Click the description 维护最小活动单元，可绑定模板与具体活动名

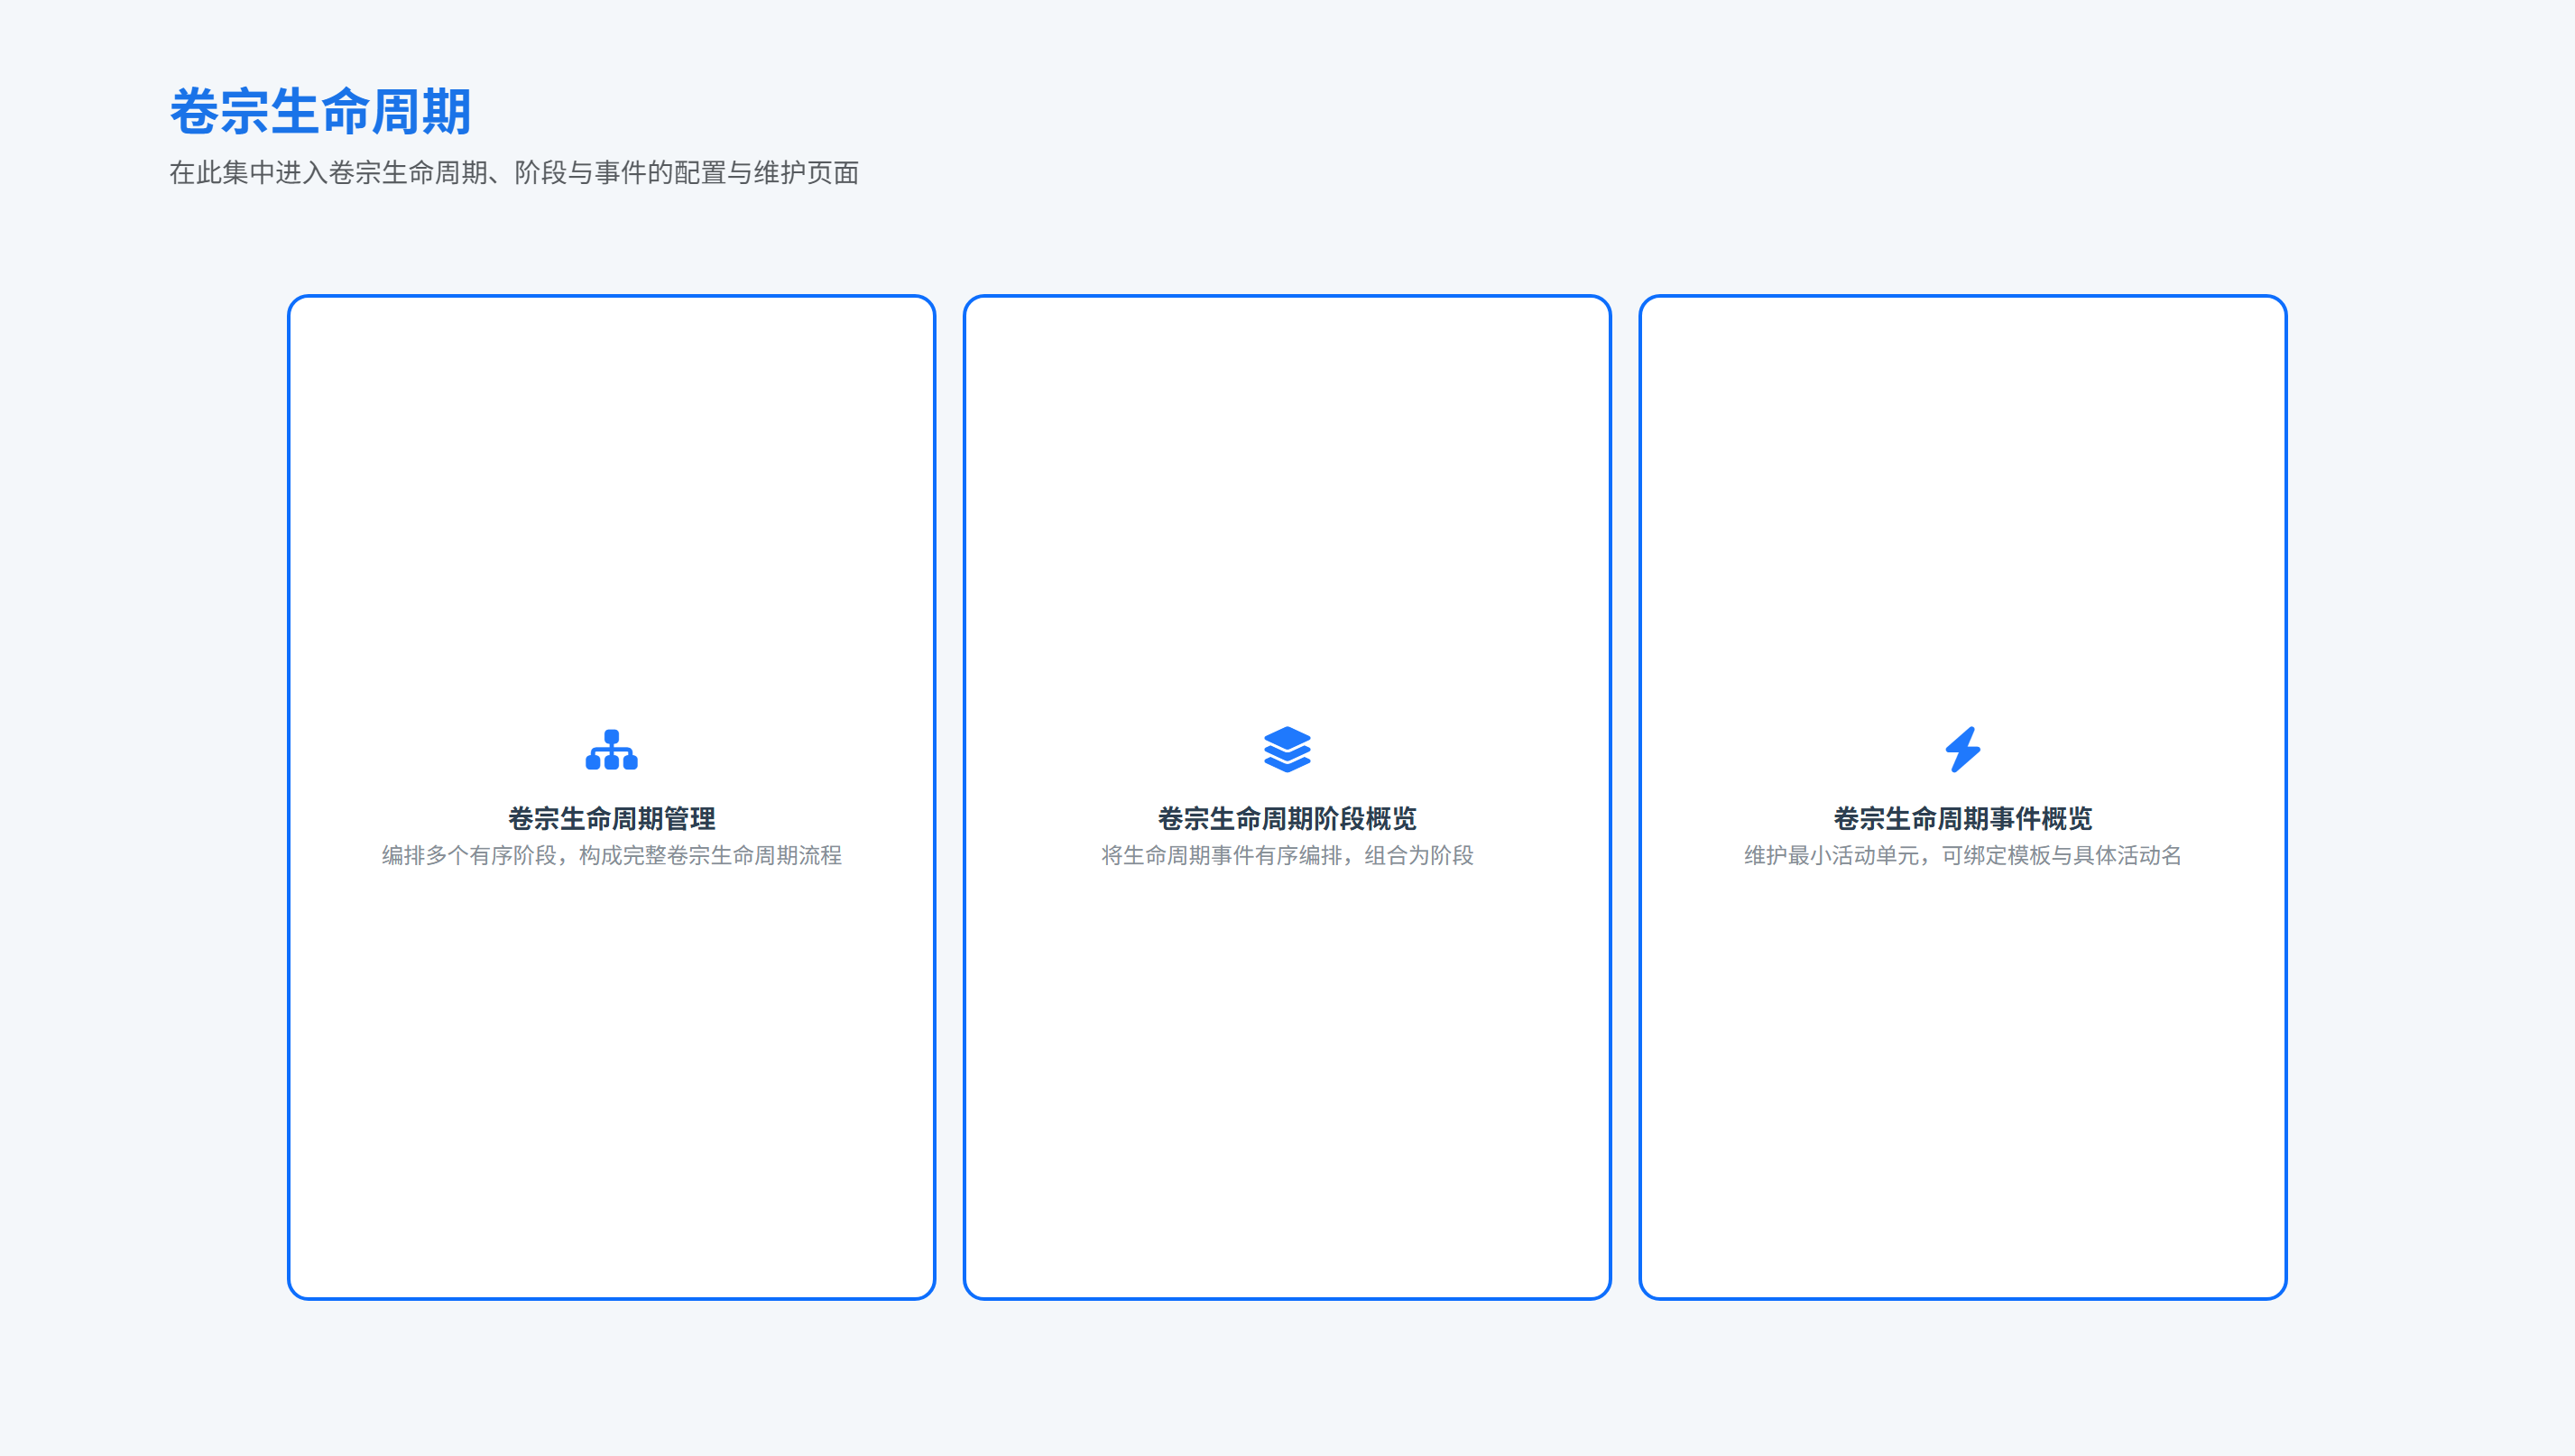point(1962,856)
